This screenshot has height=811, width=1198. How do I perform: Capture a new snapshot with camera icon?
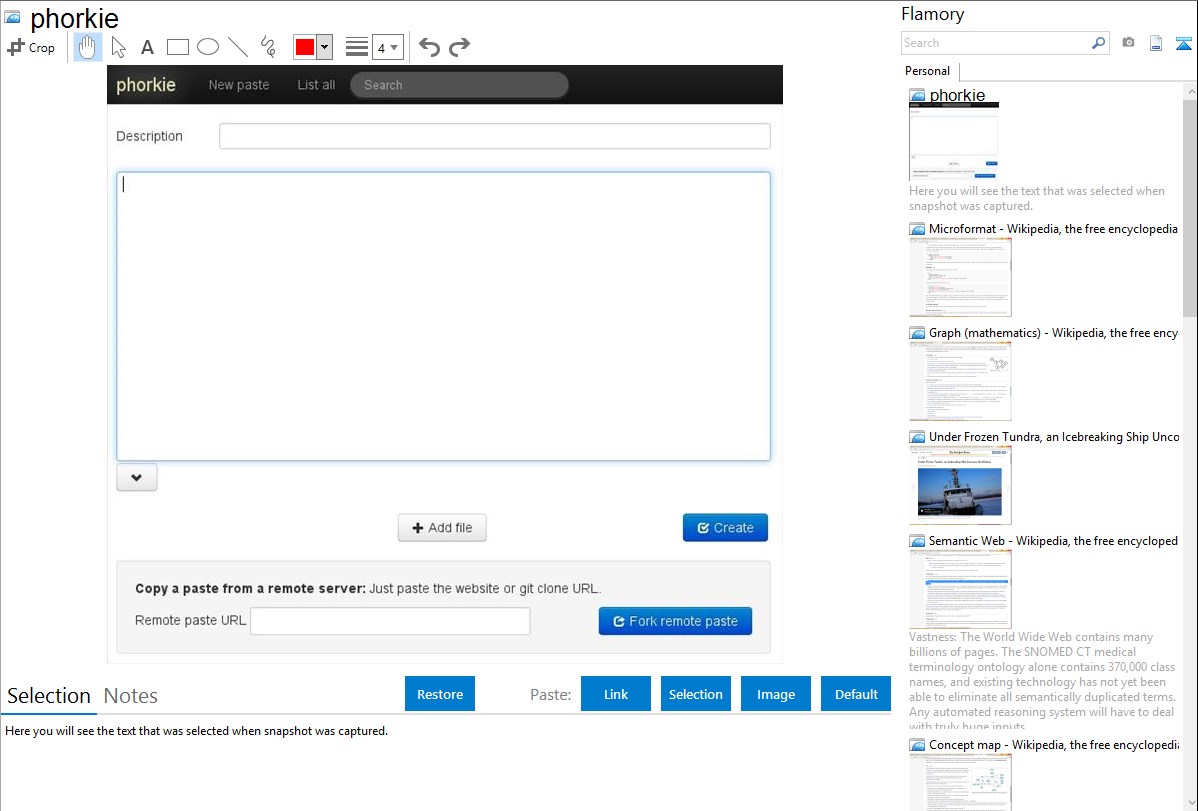click(1128, 43)
